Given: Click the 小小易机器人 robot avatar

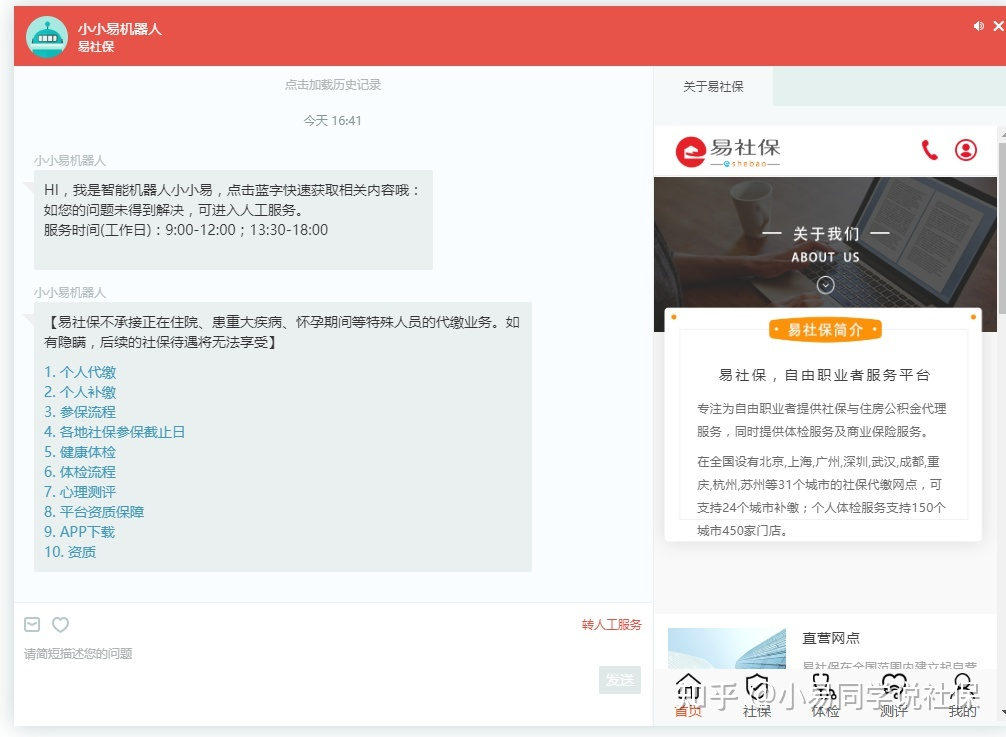Looking at the screenshot, I should pos(47,37).
